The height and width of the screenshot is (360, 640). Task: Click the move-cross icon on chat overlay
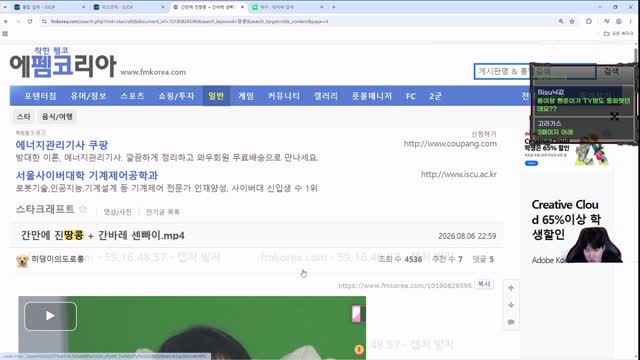614,116
